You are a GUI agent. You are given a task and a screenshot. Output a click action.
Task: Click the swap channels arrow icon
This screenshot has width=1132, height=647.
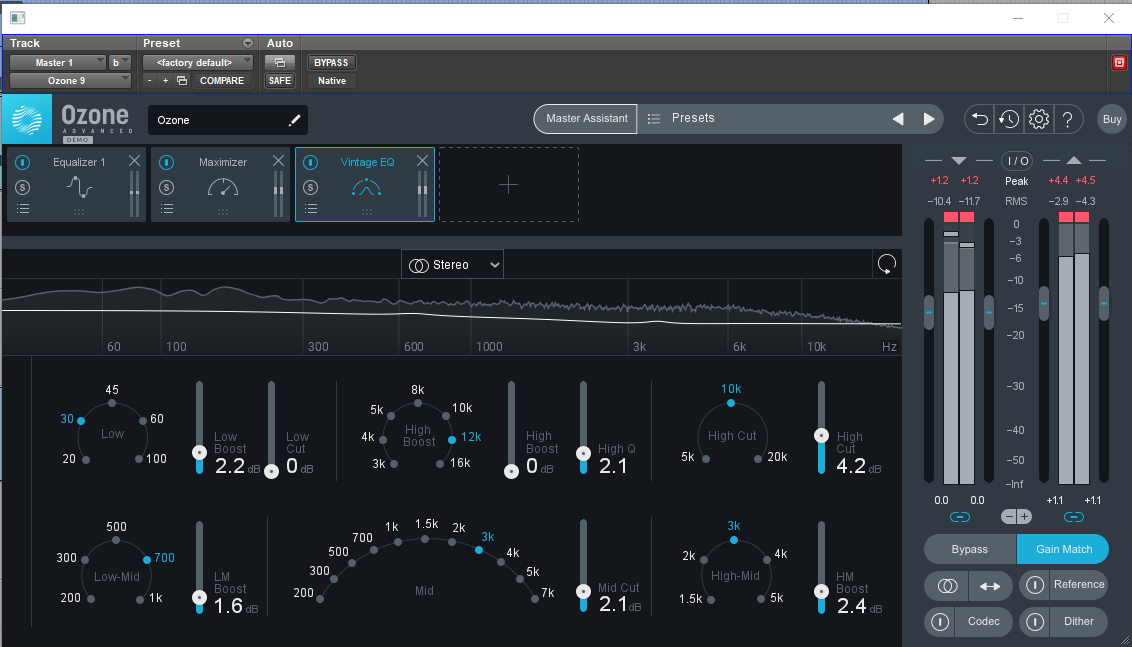point(990,585)
